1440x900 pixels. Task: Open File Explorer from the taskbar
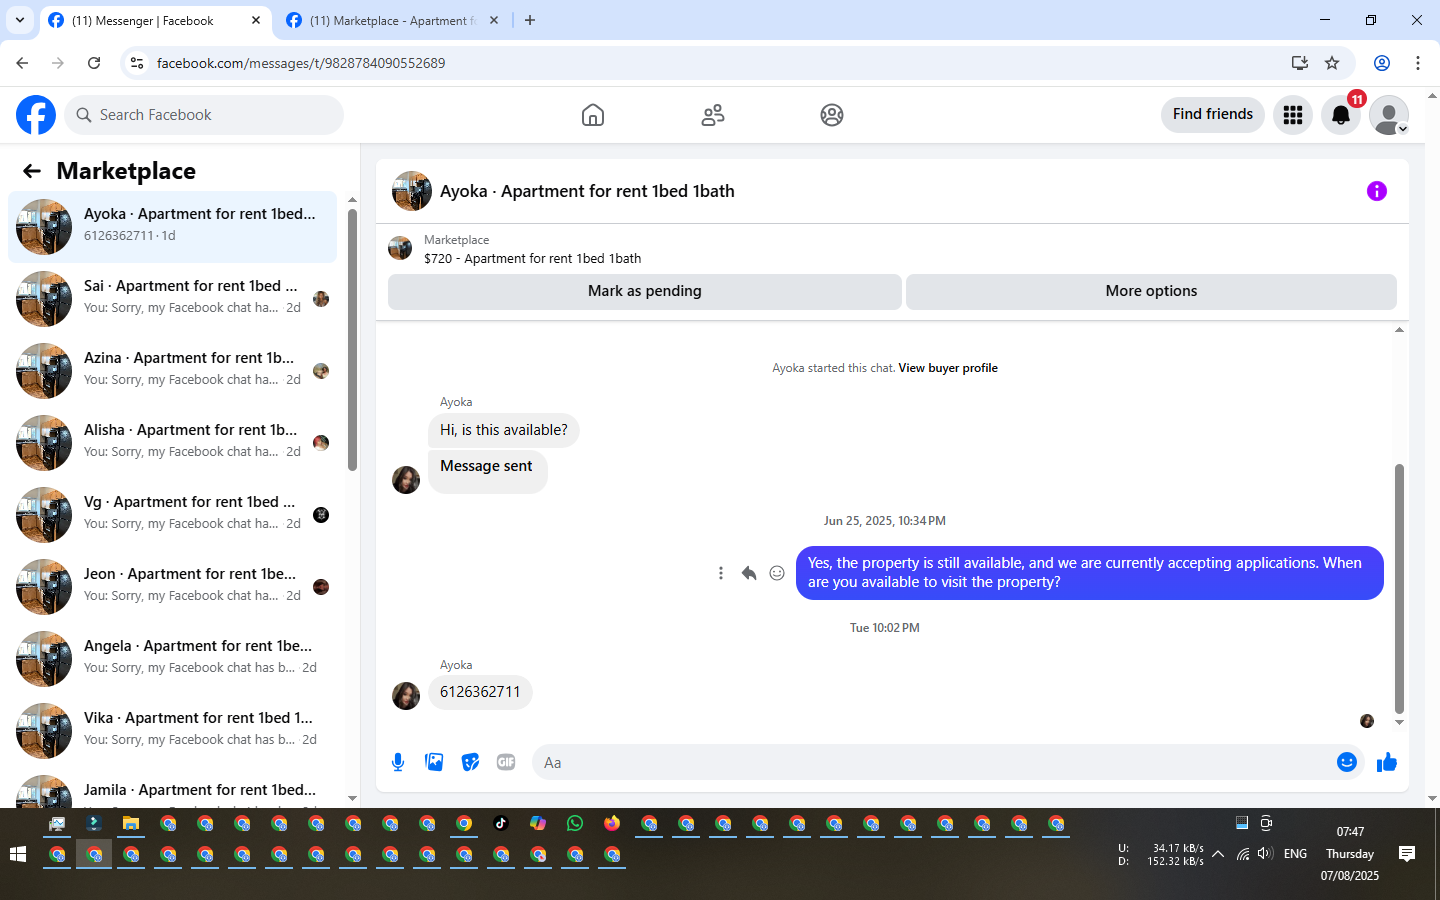tap(131, 823)
